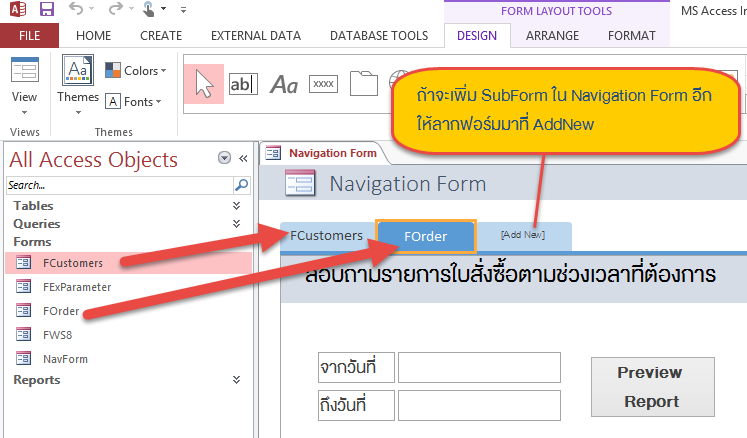Click the search magnifier icon
Viewport: 747px width, 438px height.
242,185
